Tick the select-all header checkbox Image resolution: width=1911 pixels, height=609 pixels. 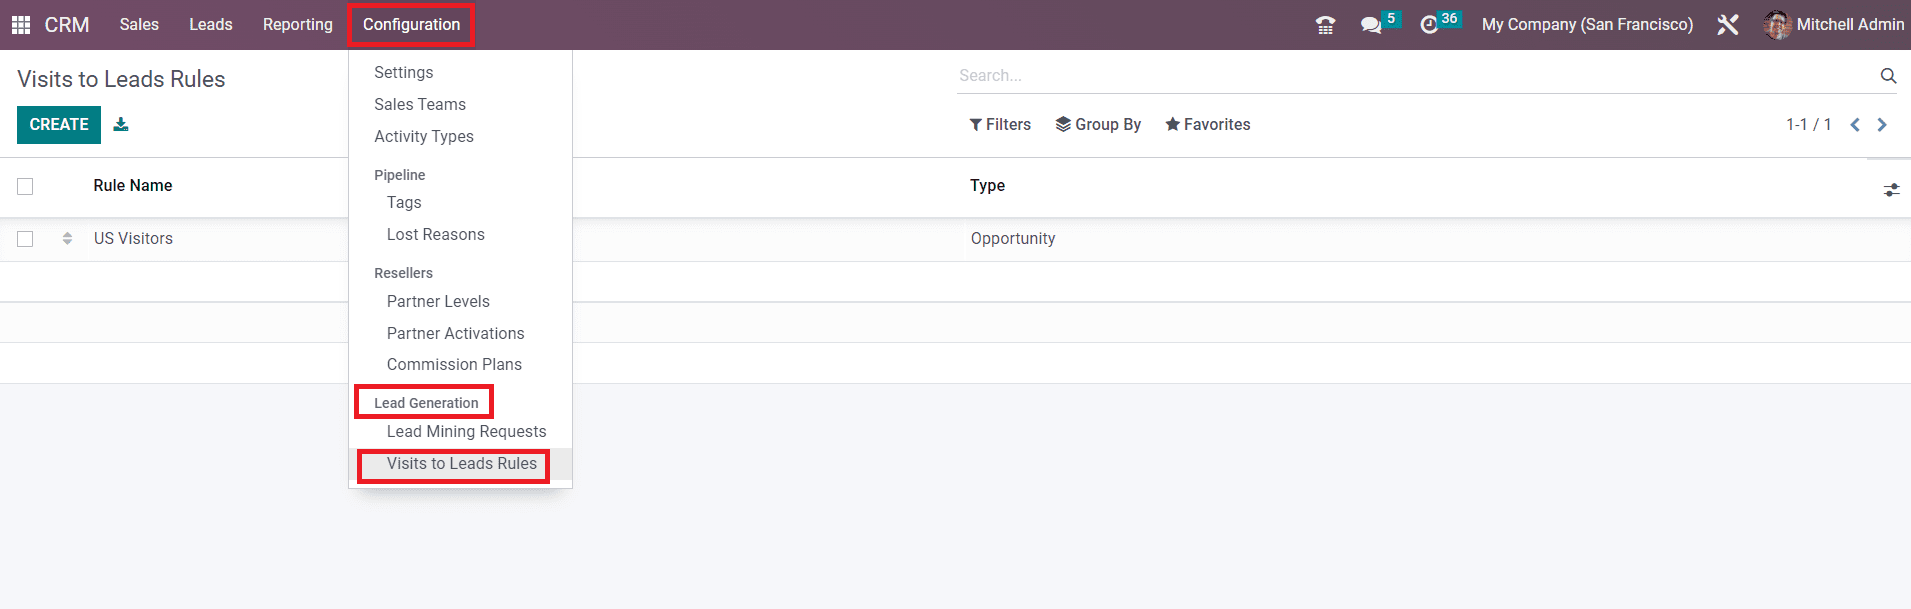pyautogui.click(x=26, y=186)
